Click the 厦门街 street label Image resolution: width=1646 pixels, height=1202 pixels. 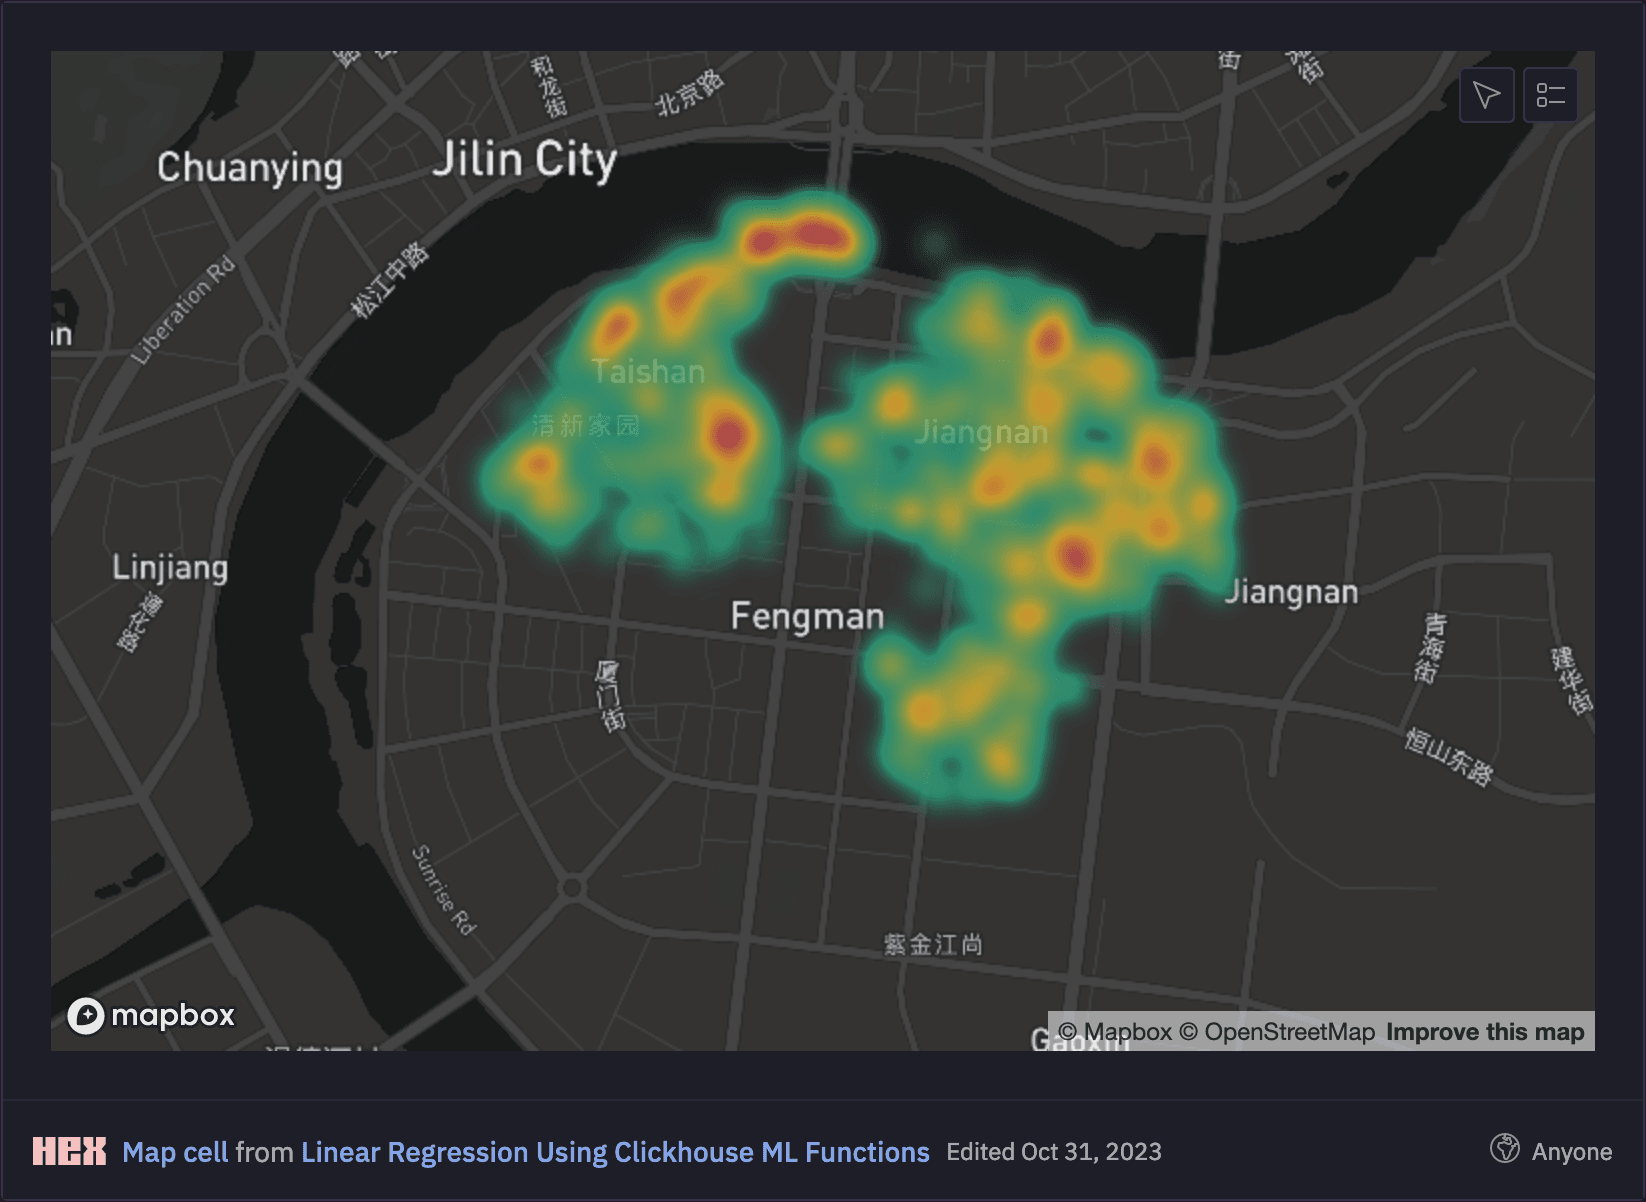click(x=611, y=696)
